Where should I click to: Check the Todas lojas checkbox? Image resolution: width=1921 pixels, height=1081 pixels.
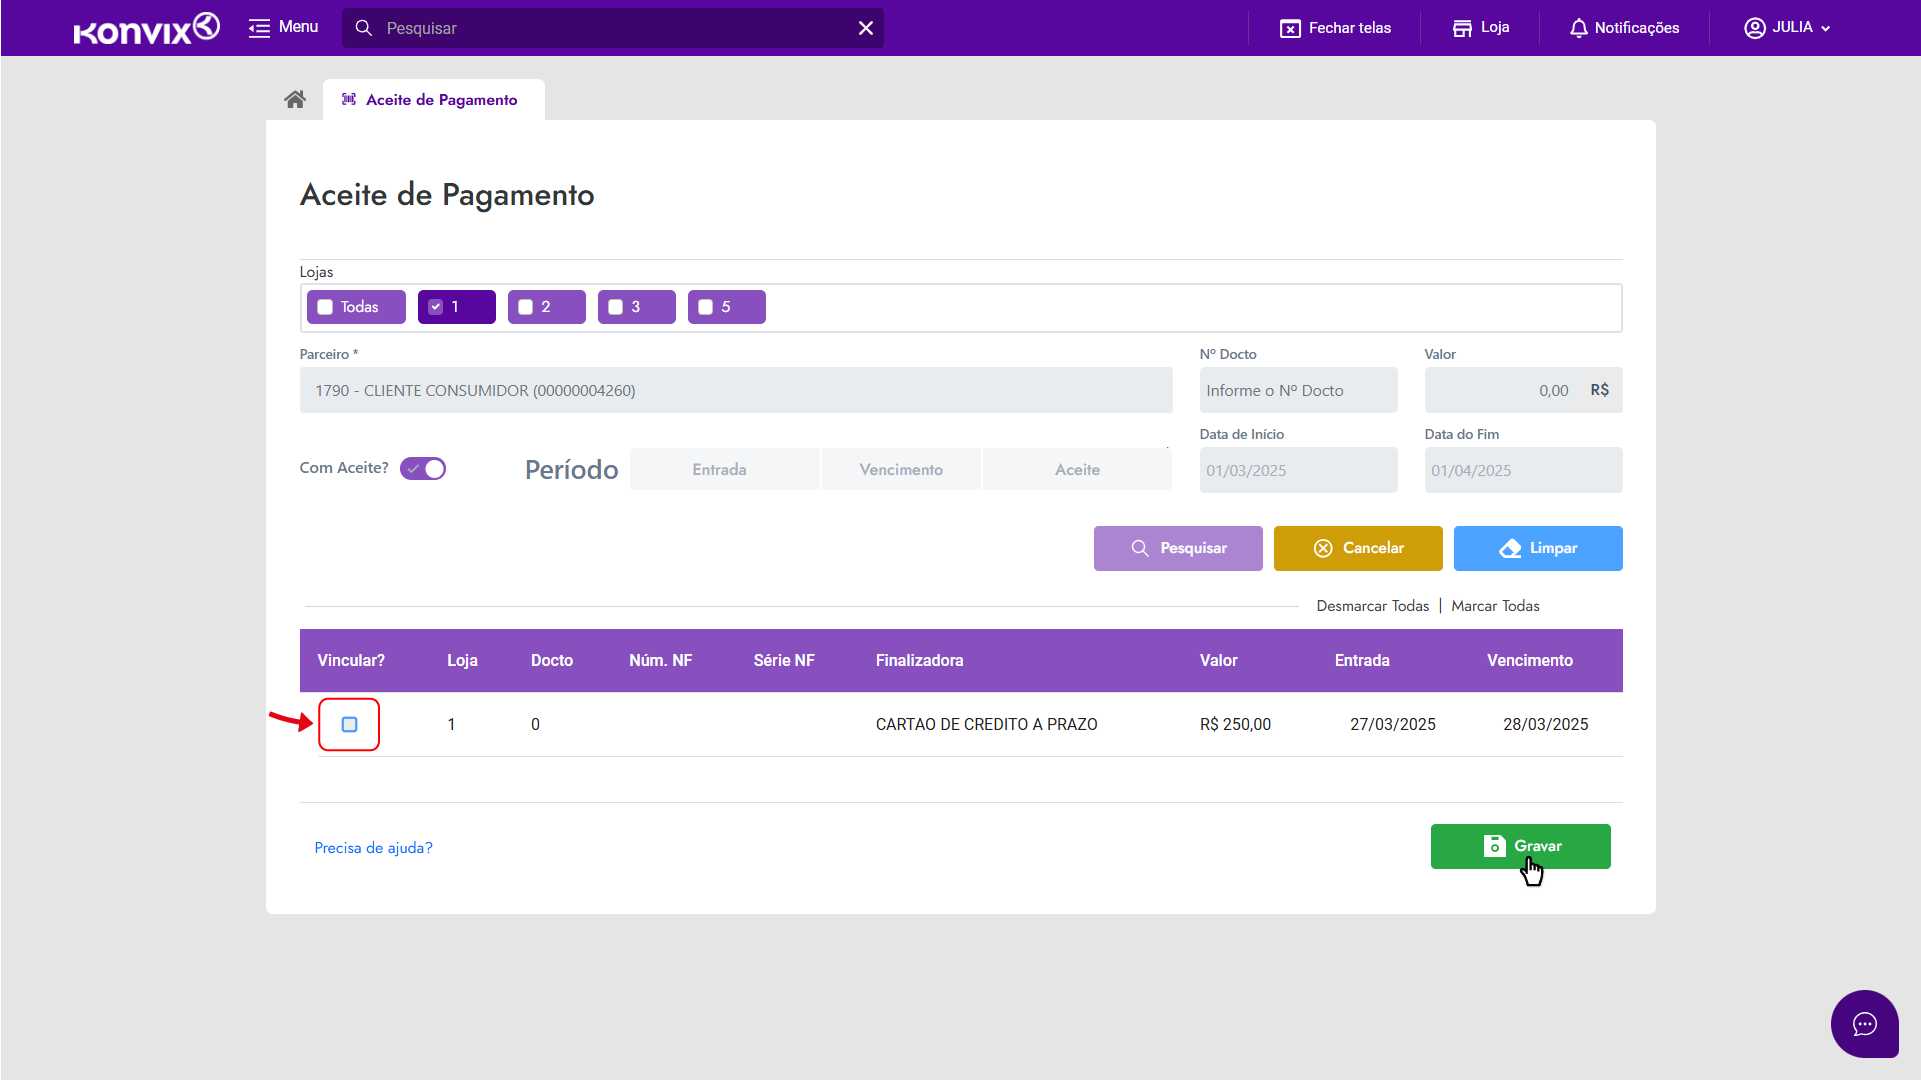click(325, 307)
